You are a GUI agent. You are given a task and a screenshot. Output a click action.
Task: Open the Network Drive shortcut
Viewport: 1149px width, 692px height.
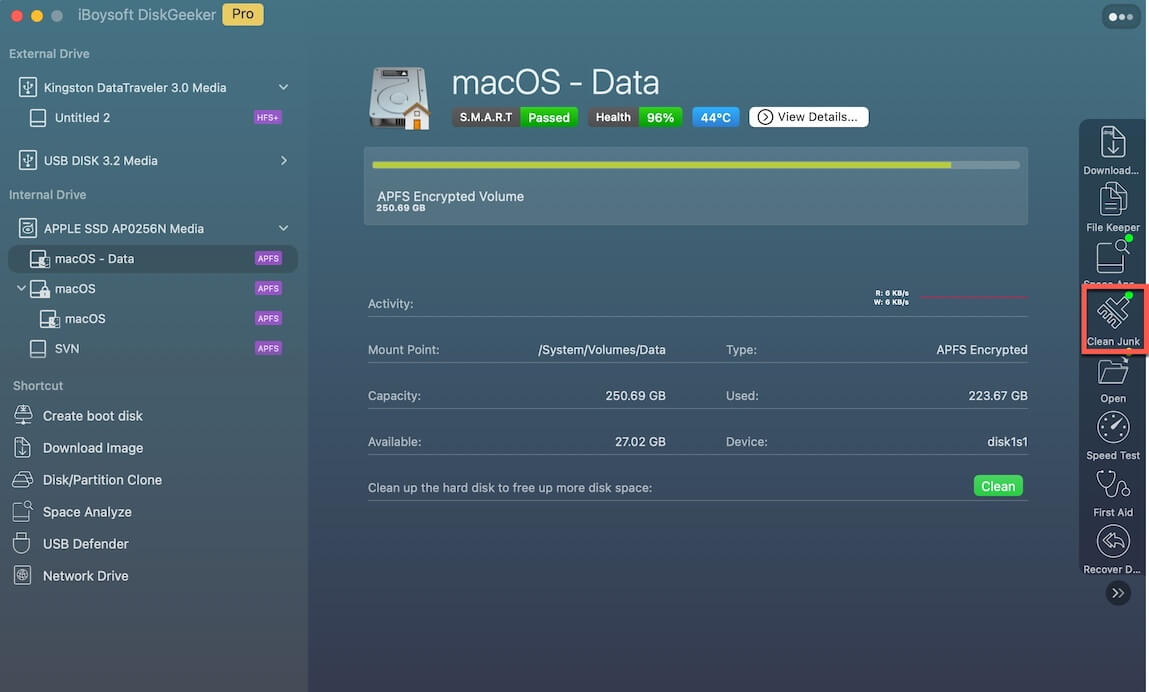pyautogui.click(x=85, y=575)
